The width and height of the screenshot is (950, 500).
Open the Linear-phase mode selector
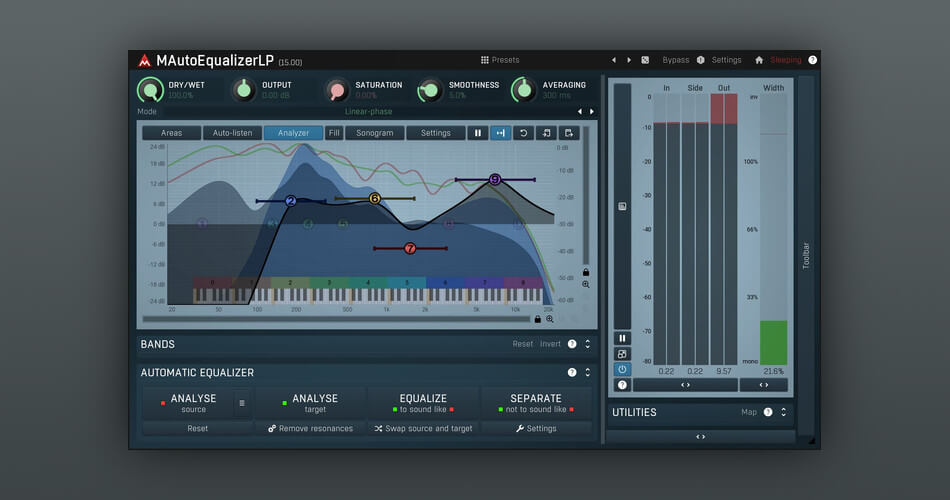(x=368, y=112)
